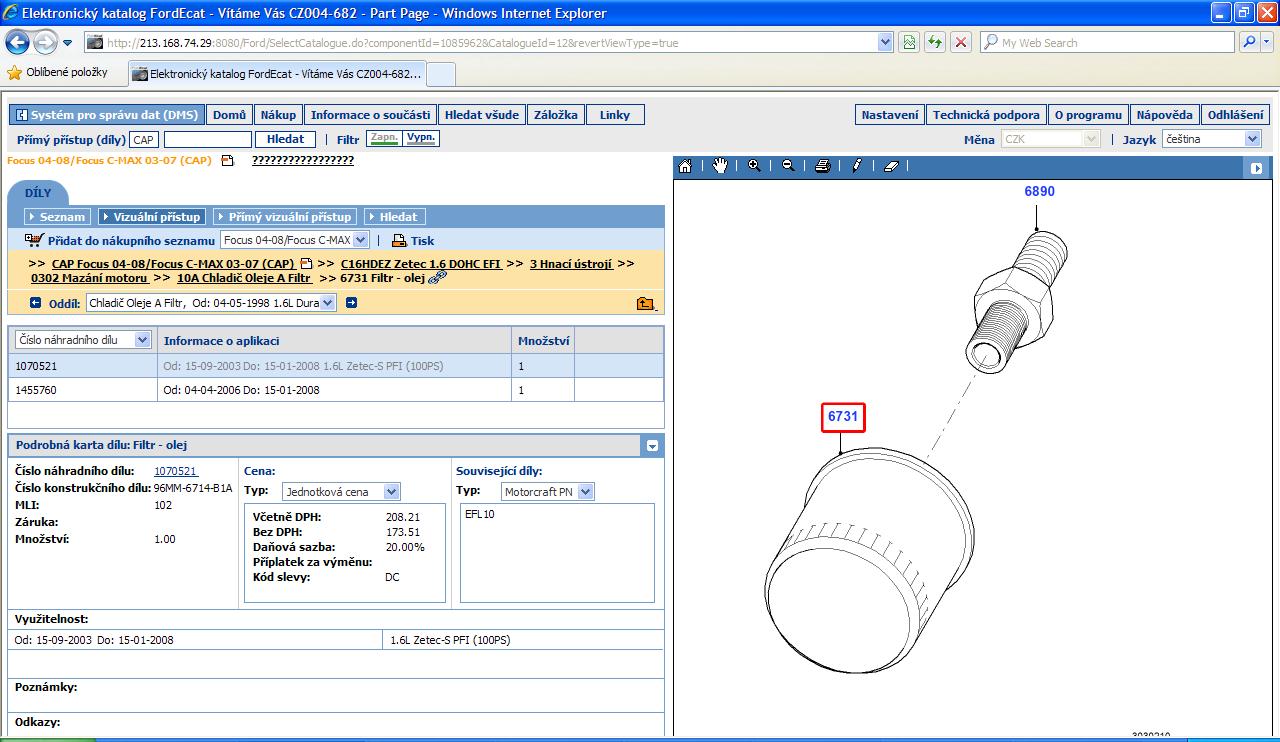1280x742 pixels.
Task: Click the Přímý přístup part number input field
Action: click(x=207, y=140)
